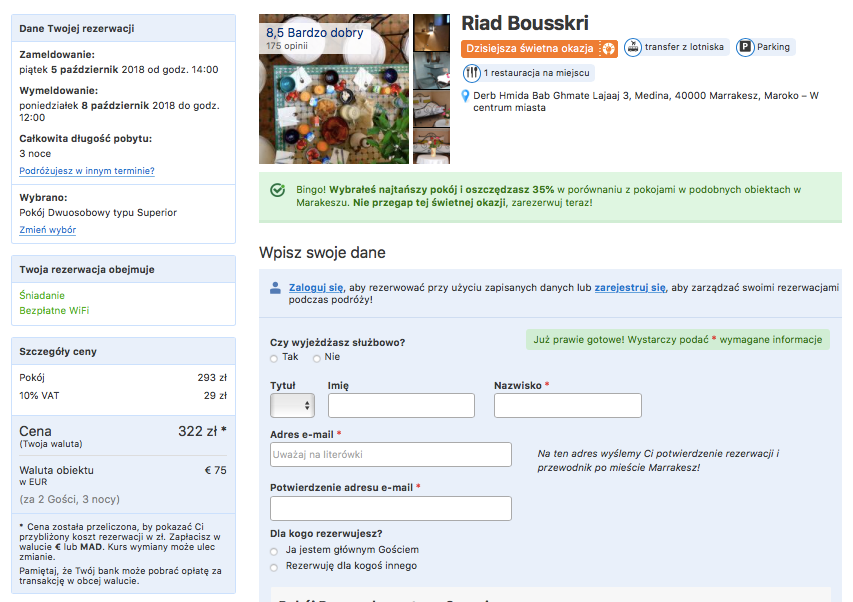This screenshot has width=853, height=602.
Task: Click into the Adres e-mail field
Action: click(x=391, y=455)
